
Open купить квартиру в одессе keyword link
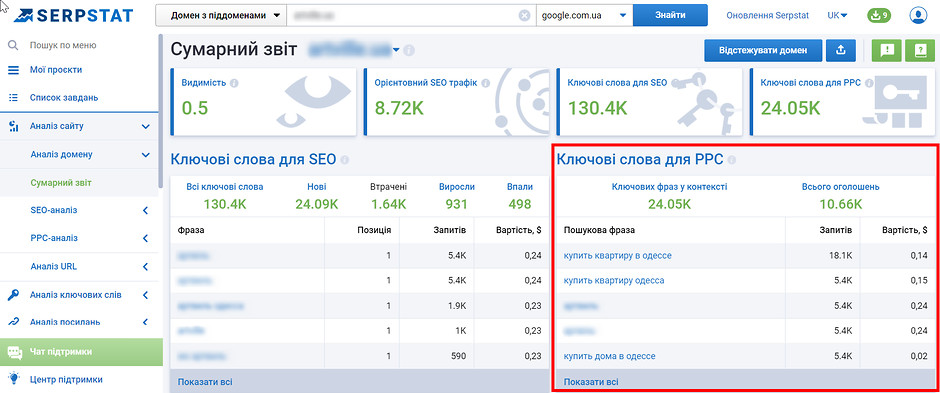(617, 255)
